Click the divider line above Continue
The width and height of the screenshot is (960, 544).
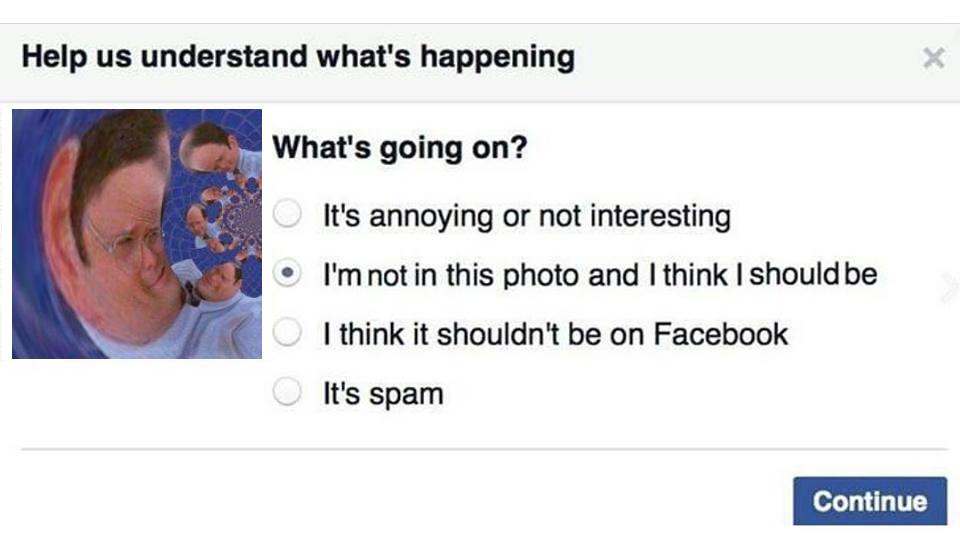tap(483, 449)
